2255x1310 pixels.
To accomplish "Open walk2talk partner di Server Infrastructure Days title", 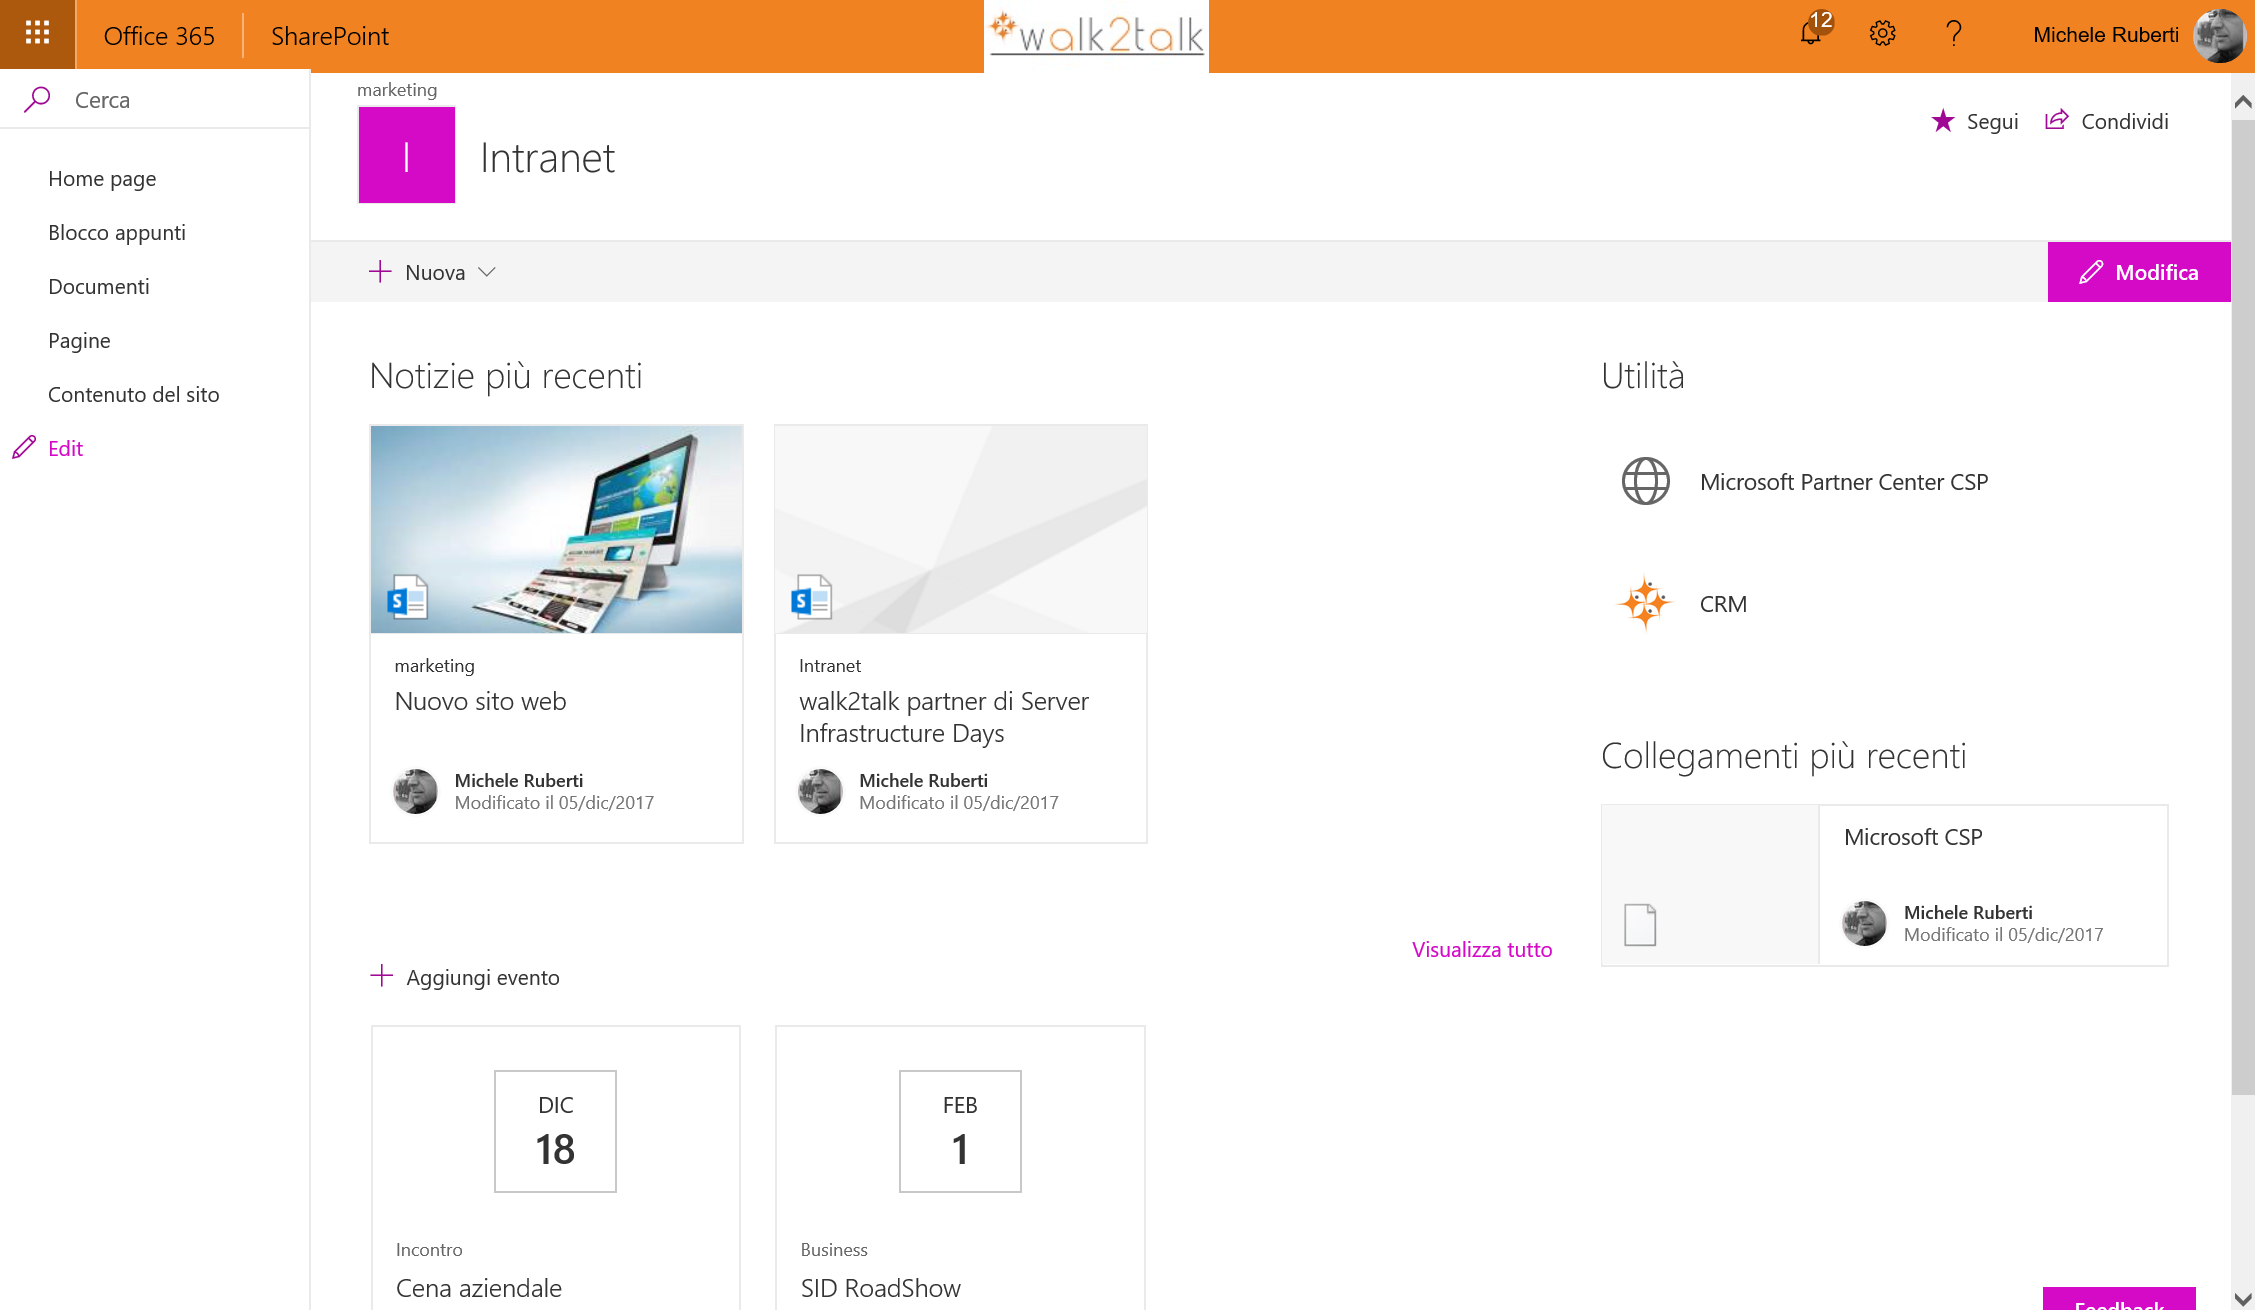I will pyautogui.click(x=944, y=717).
